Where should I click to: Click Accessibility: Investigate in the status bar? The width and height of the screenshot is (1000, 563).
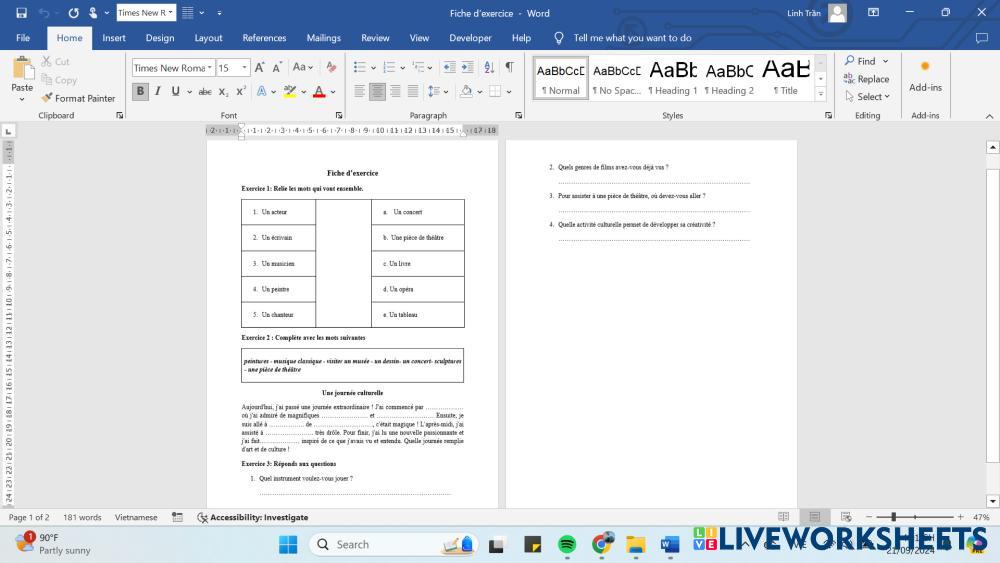tap(253, 518)
